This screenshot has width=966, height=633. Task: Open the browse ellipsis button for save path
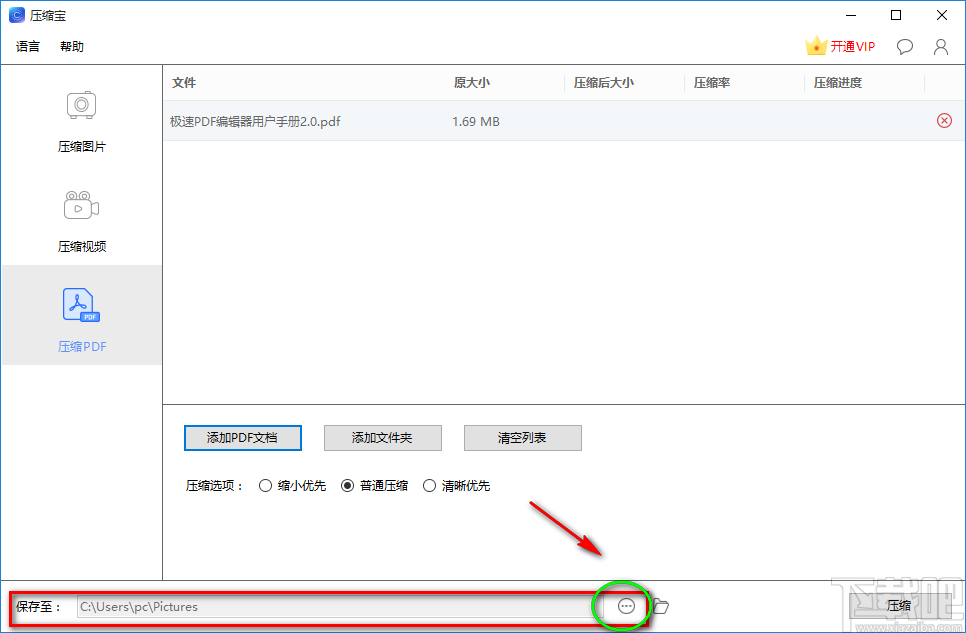tap(626, 606)
